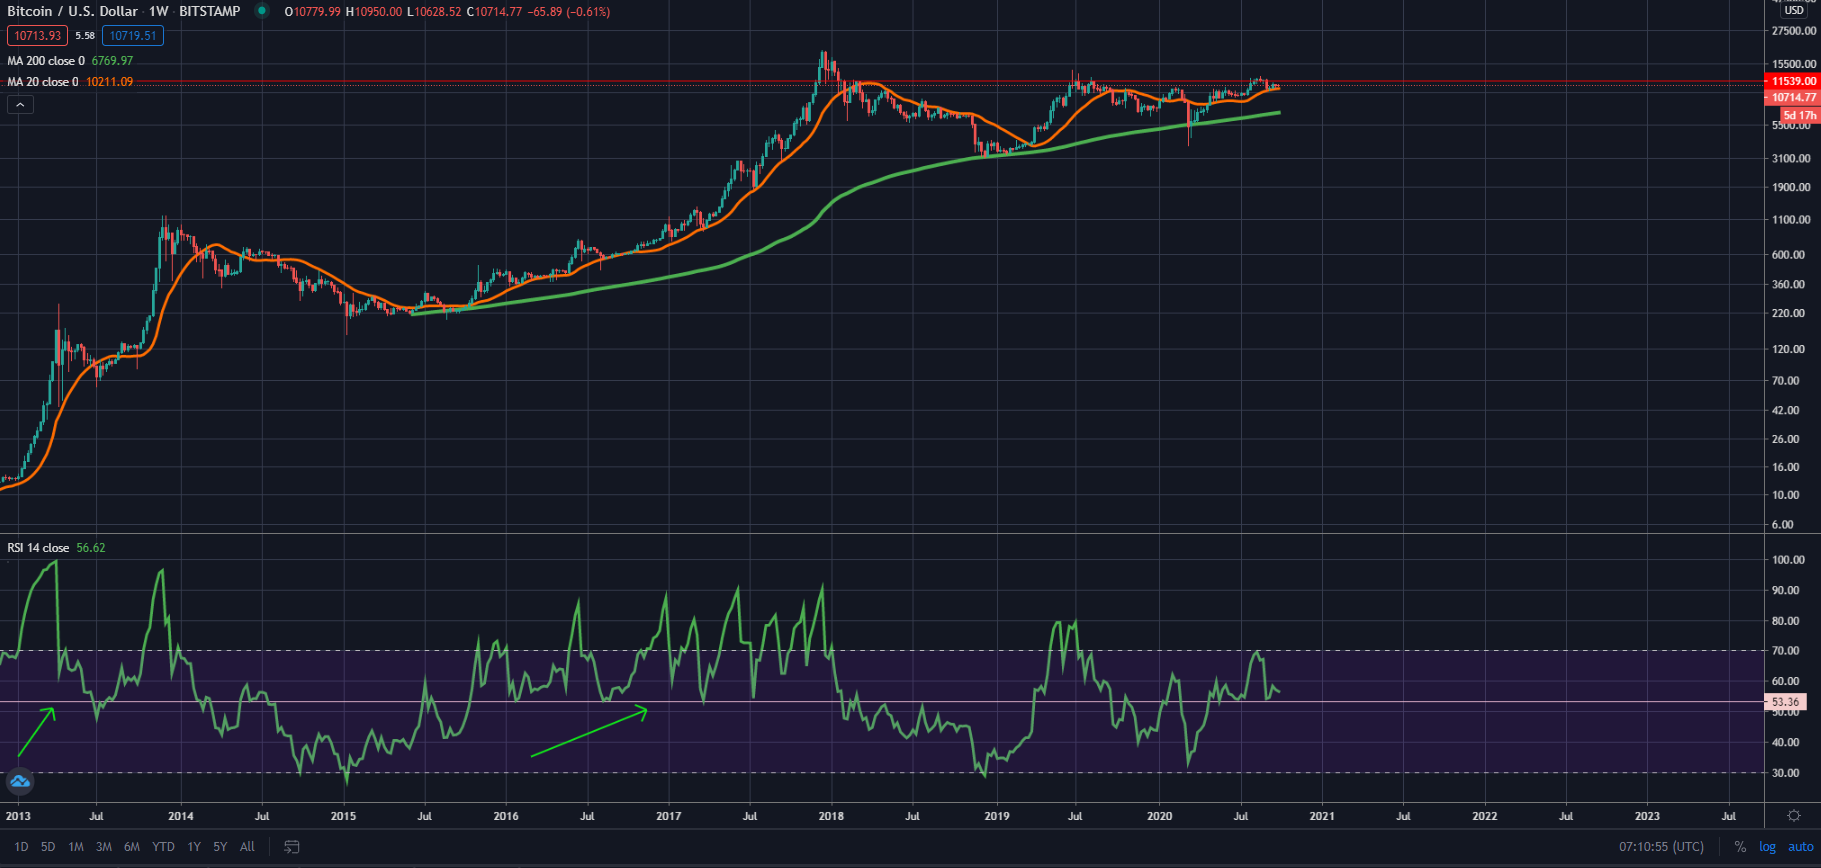Viewport: 1821px width, 868px height.
Task: Open chart settings via the gear icon
Action: point(1794,816)
